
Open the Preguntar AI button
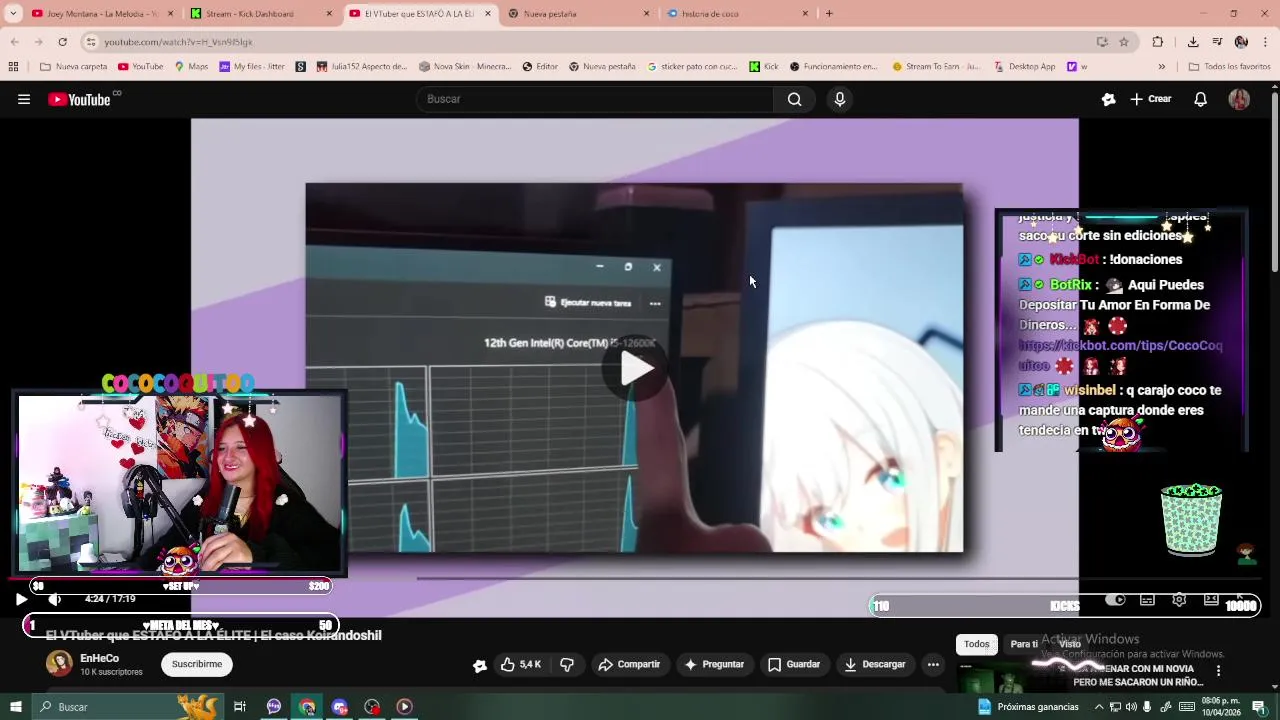pyautogui.click(x=714, y=664)
